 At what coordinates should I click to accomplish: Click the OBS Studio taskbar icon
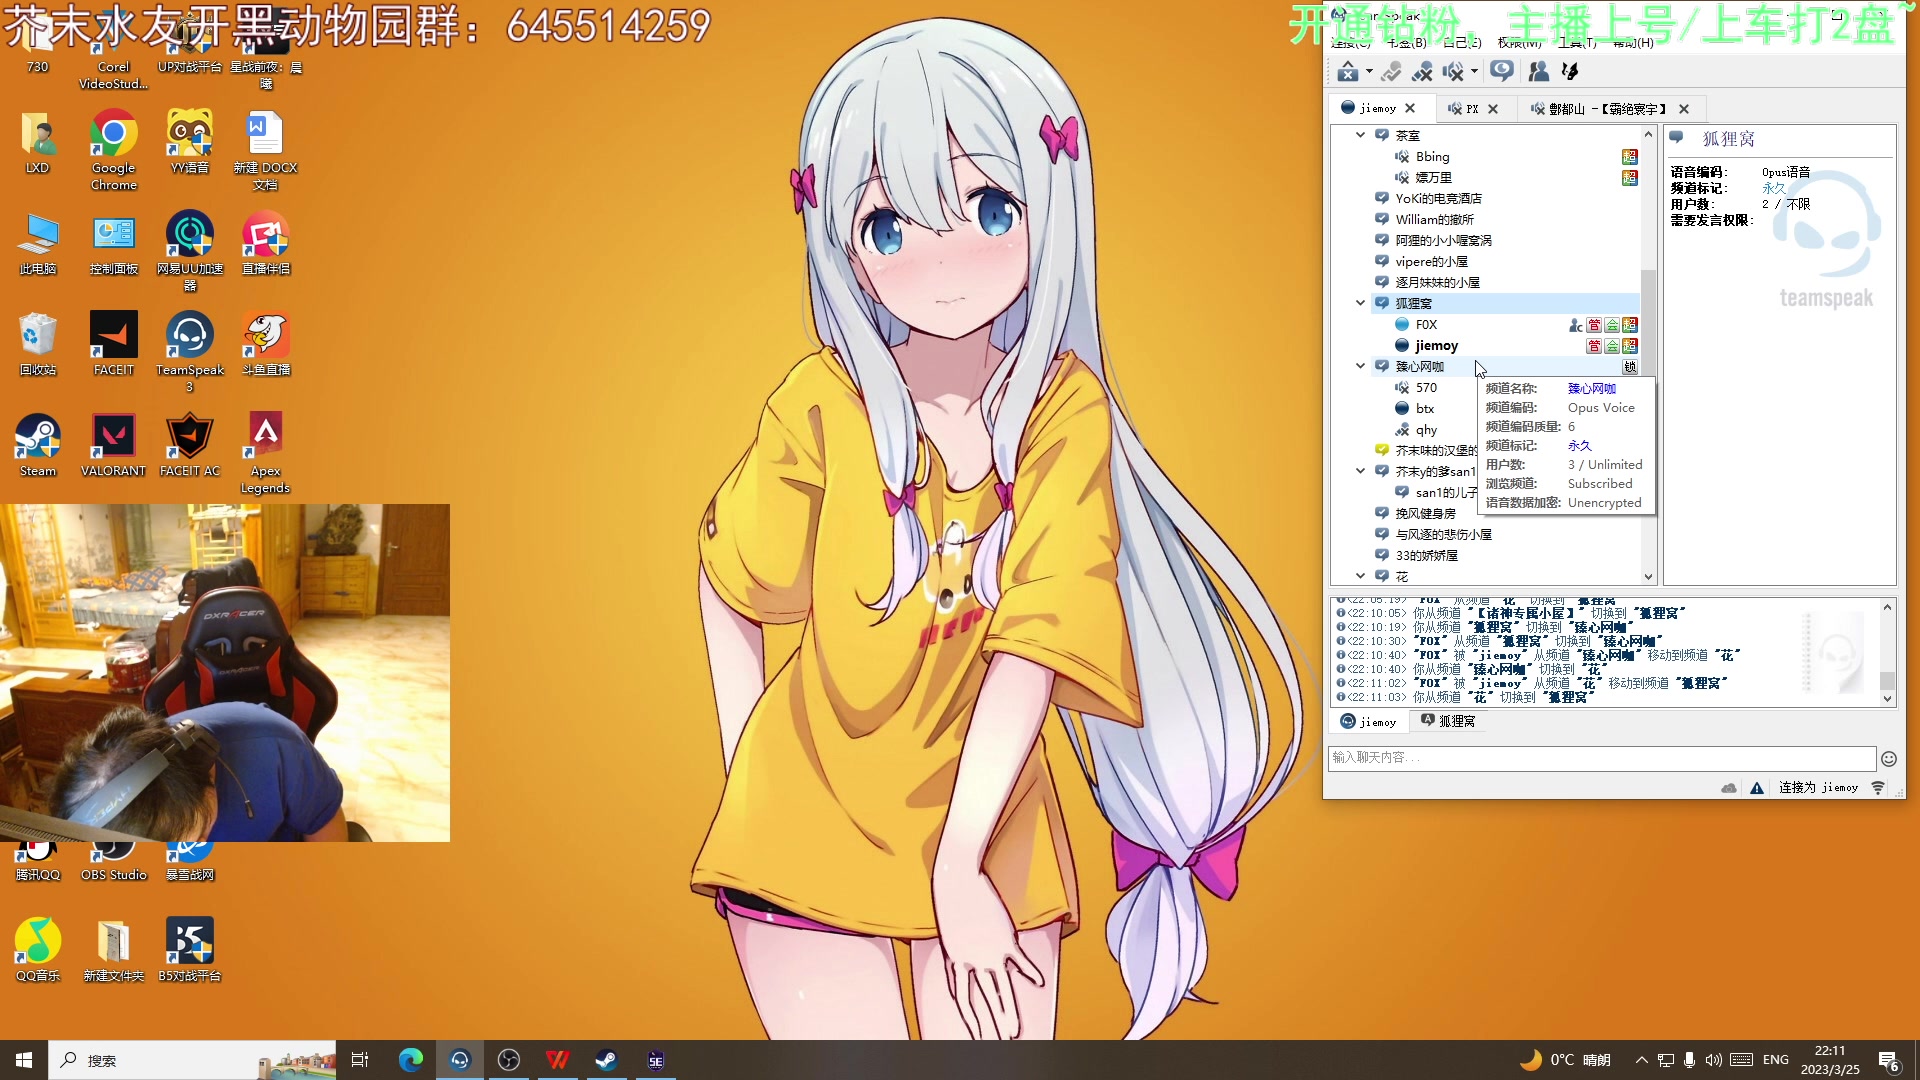(x=509, y=1060)
